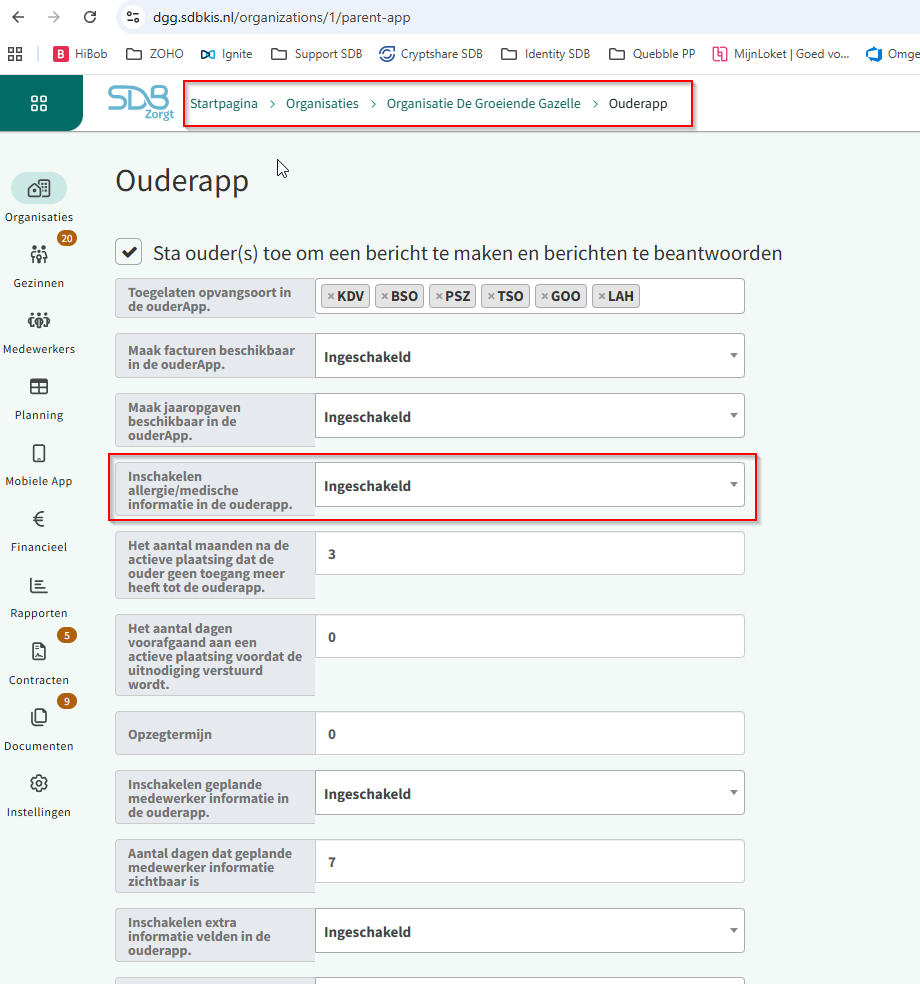Open the Support SDB bookmark folder

[317, 54]
